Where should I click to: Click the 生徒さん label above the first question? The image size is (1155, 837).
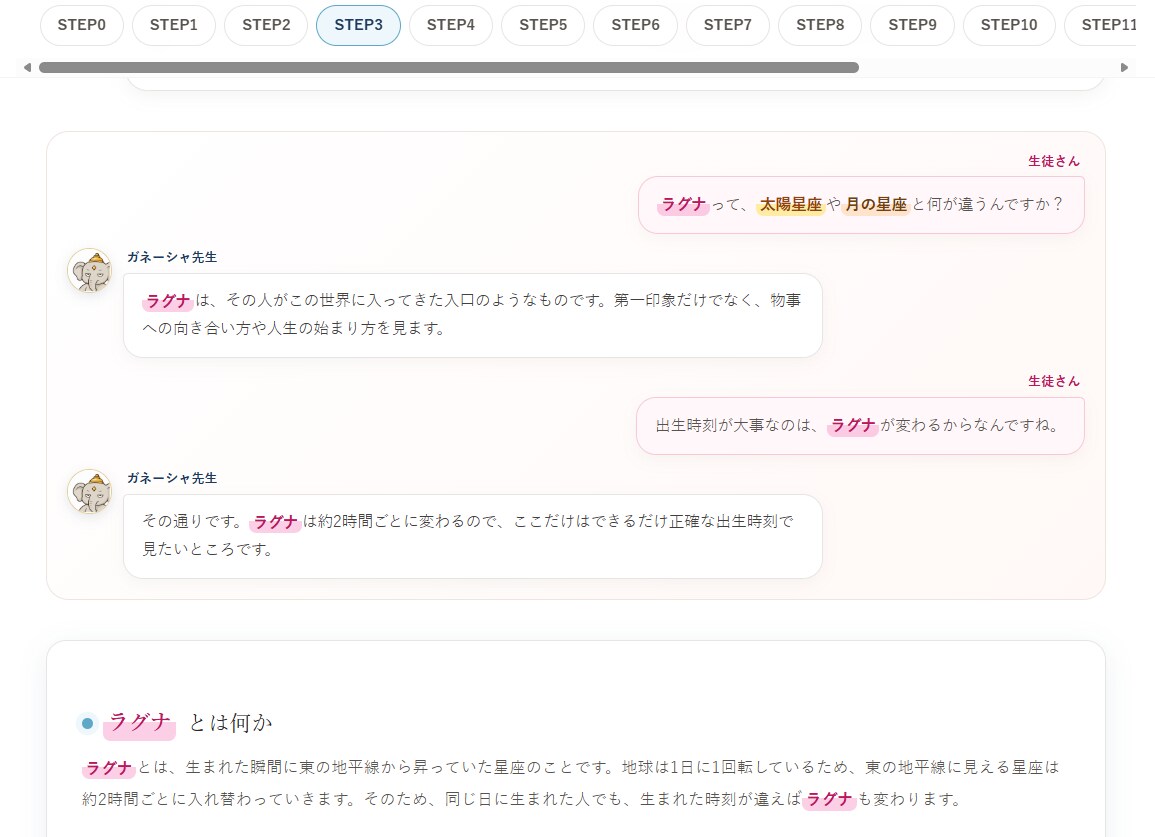(x=1054, y=161)
